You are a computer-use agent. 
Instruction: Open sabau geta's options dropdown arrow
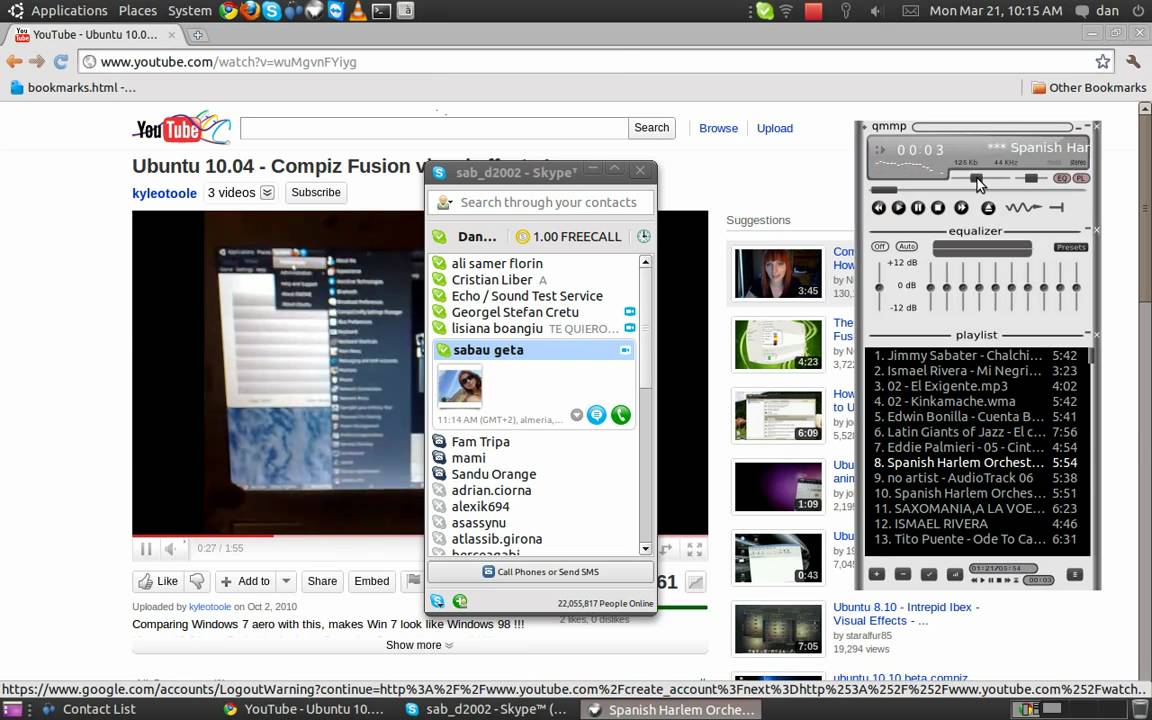tap(577, 415)
